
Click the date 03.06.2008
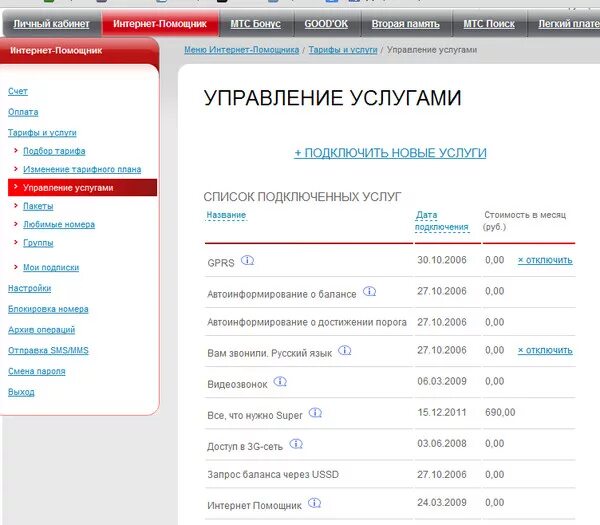(442, 443)
